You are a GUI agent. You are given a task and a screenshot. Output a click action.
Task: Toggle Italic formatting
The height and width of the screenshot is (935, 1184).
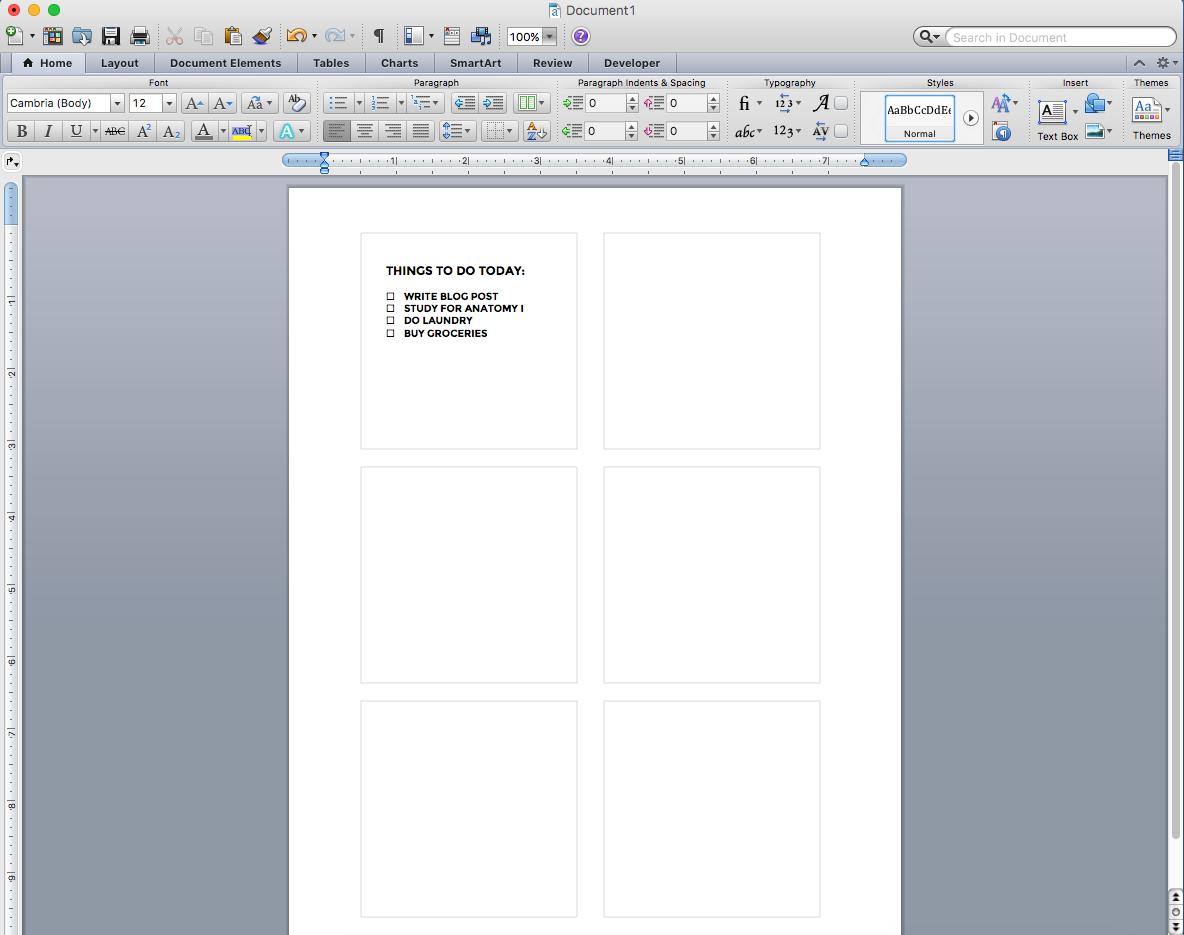(48, 131)
